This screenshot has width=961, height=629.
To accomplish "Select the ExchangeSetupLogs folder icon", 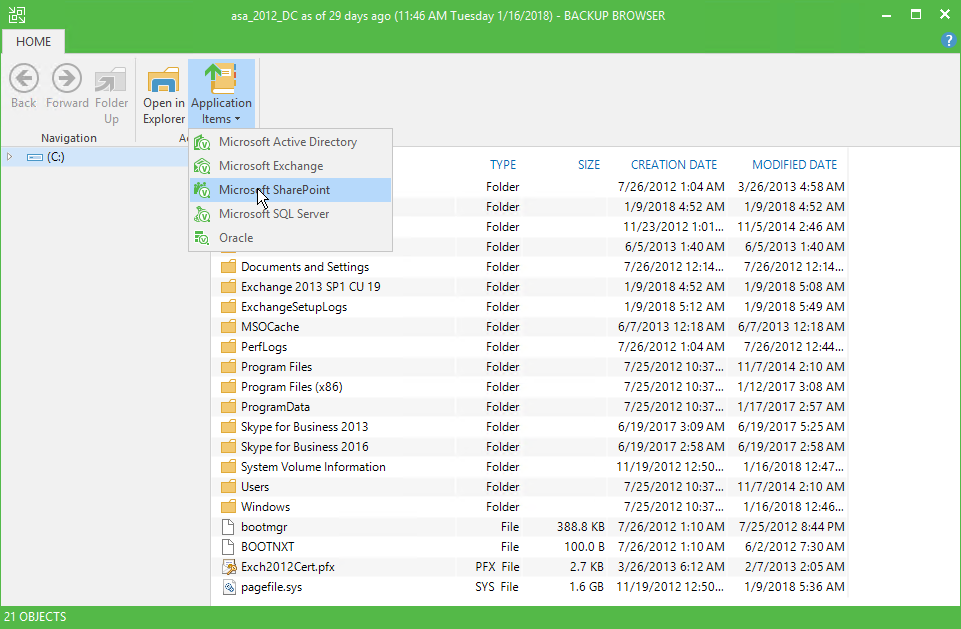I will [x=228, y=307].
